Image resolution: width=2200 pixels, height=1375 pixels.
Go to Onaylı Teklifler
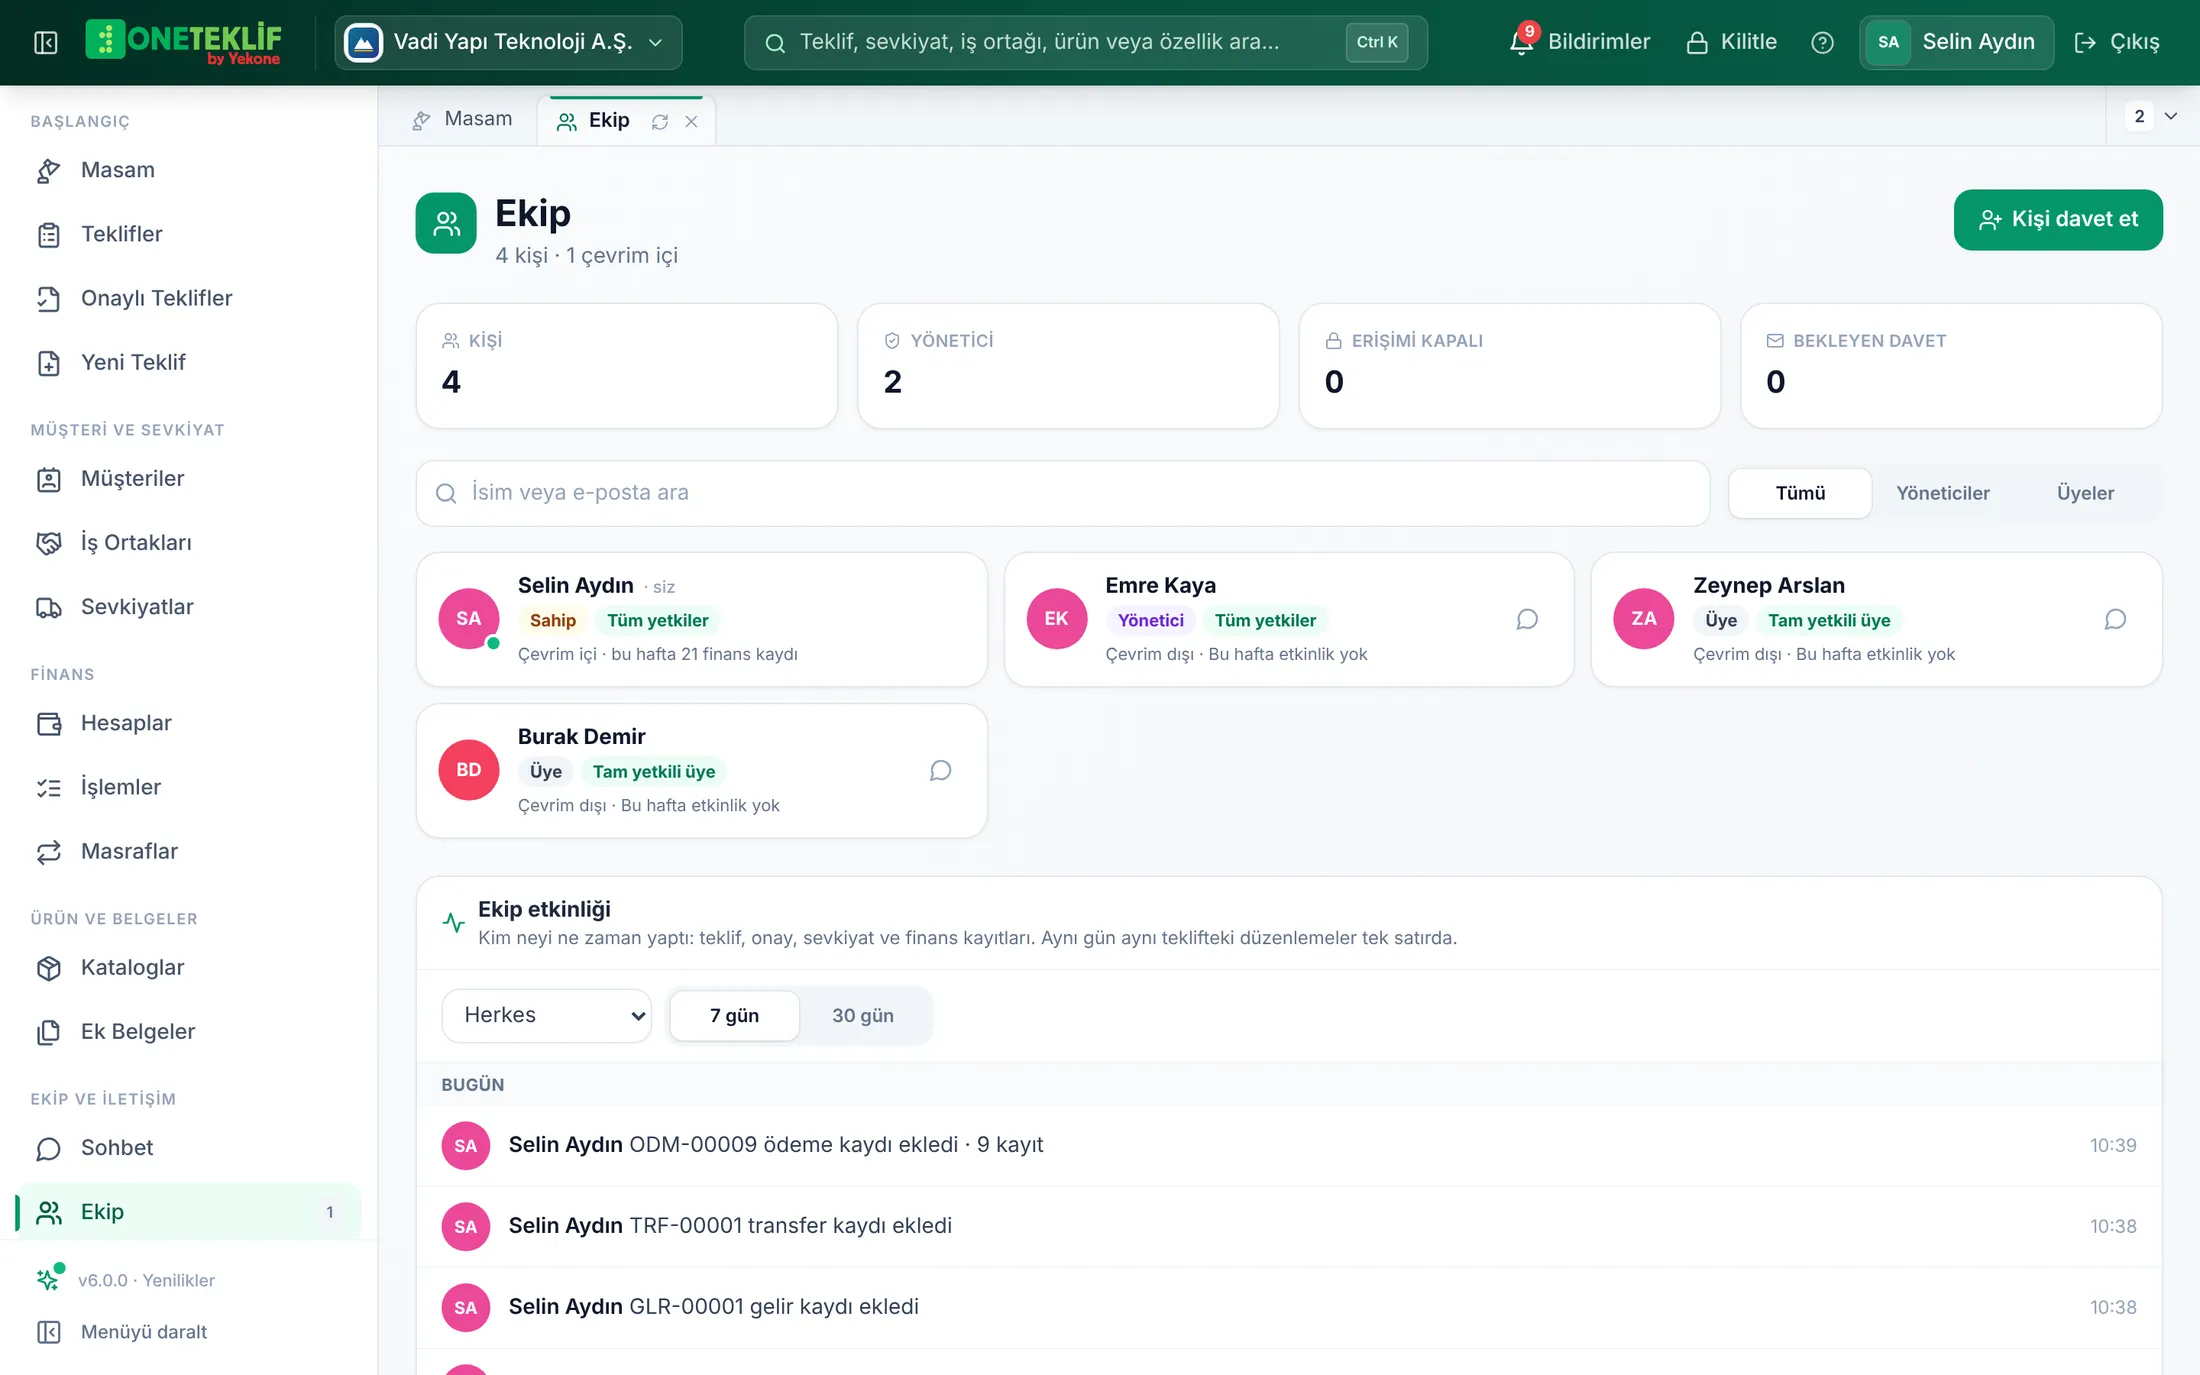pos(189,298)
